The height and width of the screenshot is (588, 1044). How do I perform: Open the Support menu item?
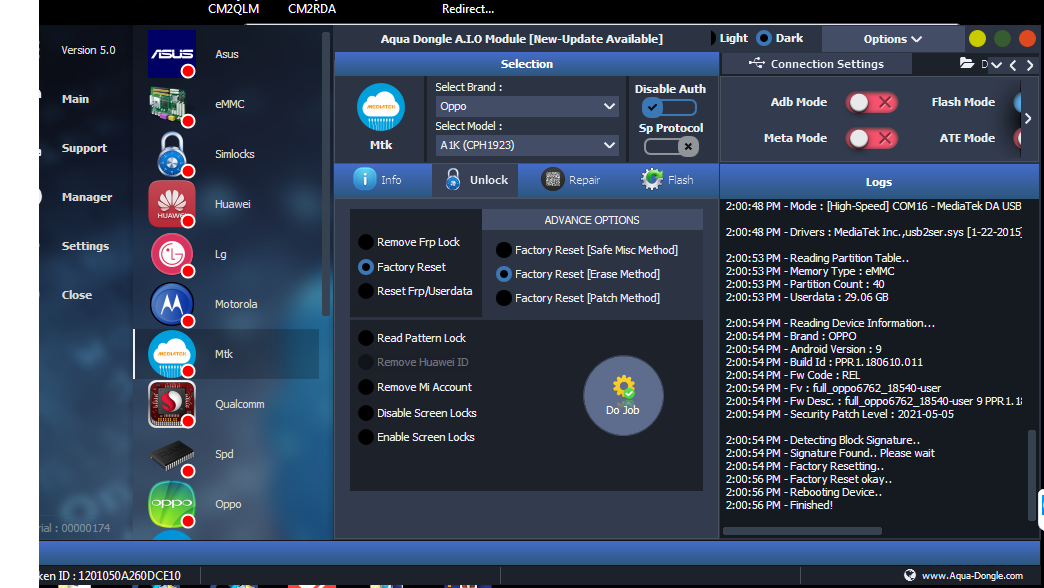(84, 148)
